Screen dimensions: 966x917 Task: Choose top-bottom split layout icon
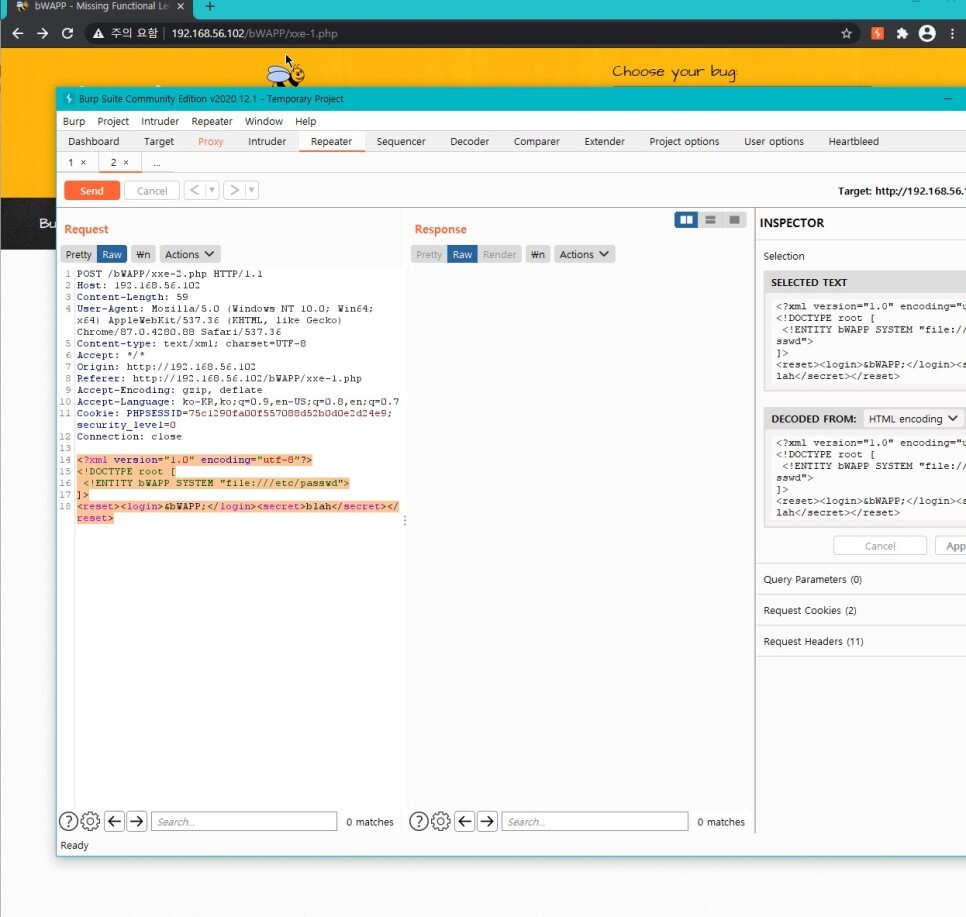point(710,220)
